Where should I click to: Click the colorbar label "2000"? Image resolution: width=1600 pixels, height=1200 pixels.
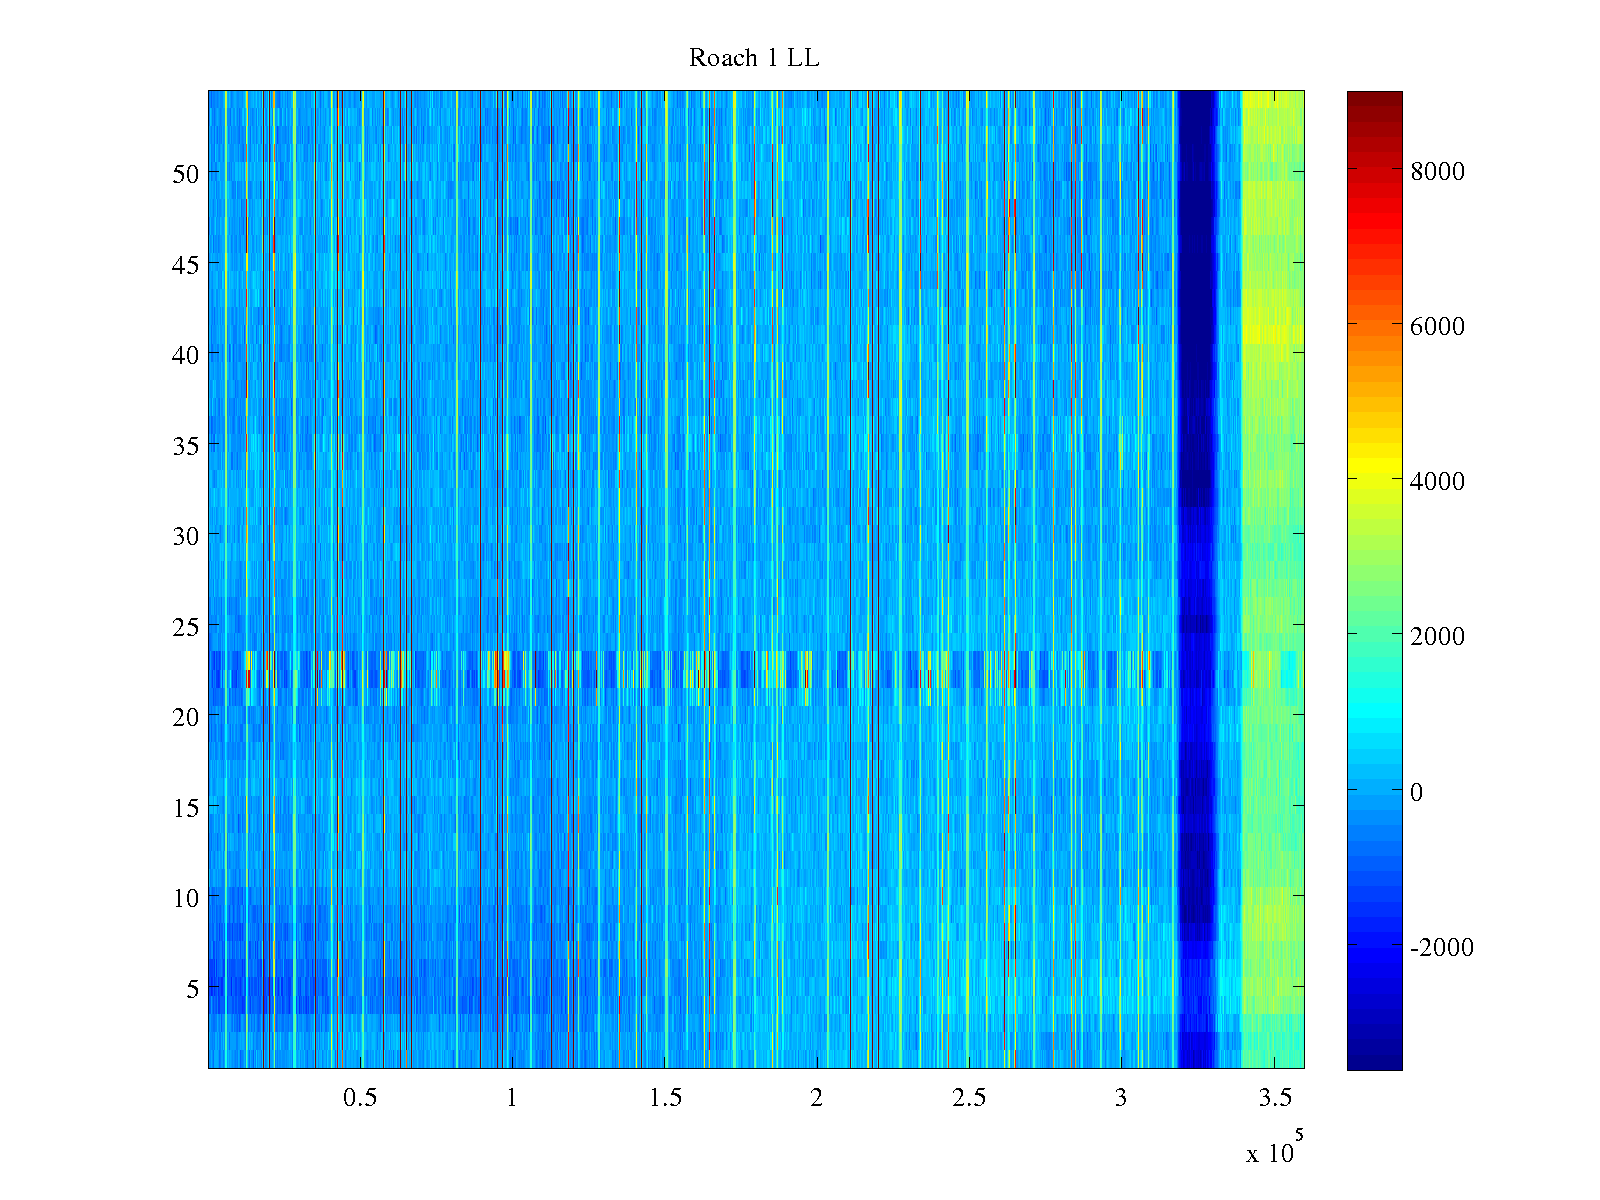tap(1438, 636)
